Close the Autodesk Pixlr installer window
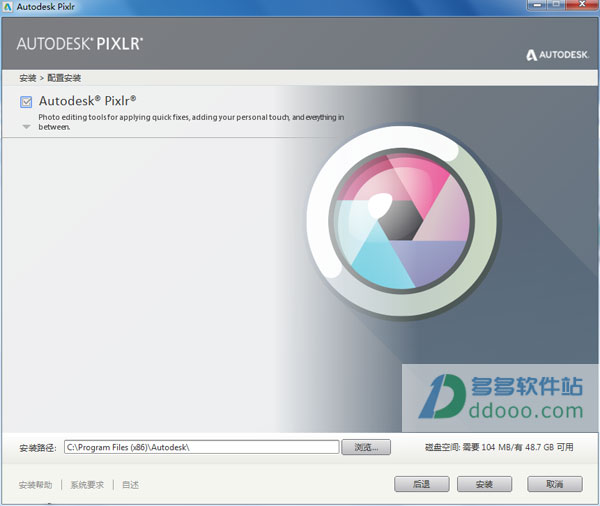 click(582, 5)
